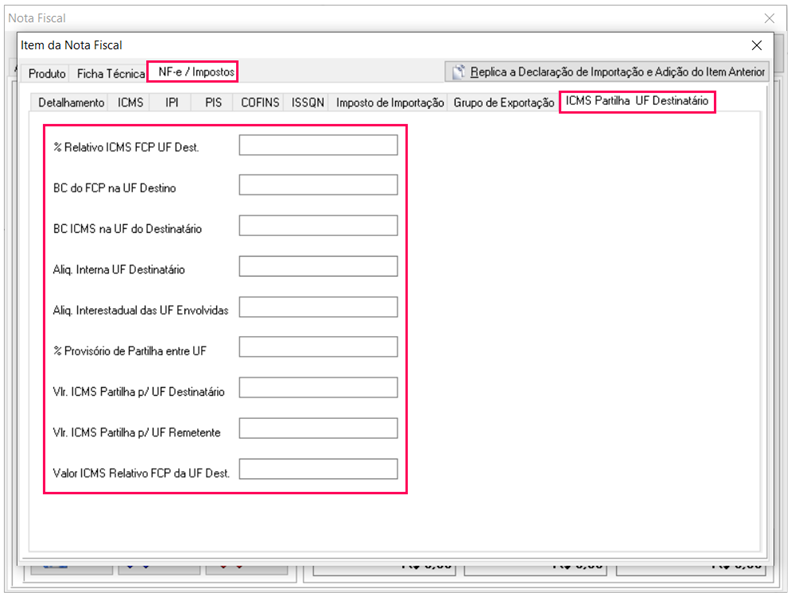Switch to the ISSQN tab
Image resolution: width=791 pixels, height=596 pixels.
pos(308,103)
